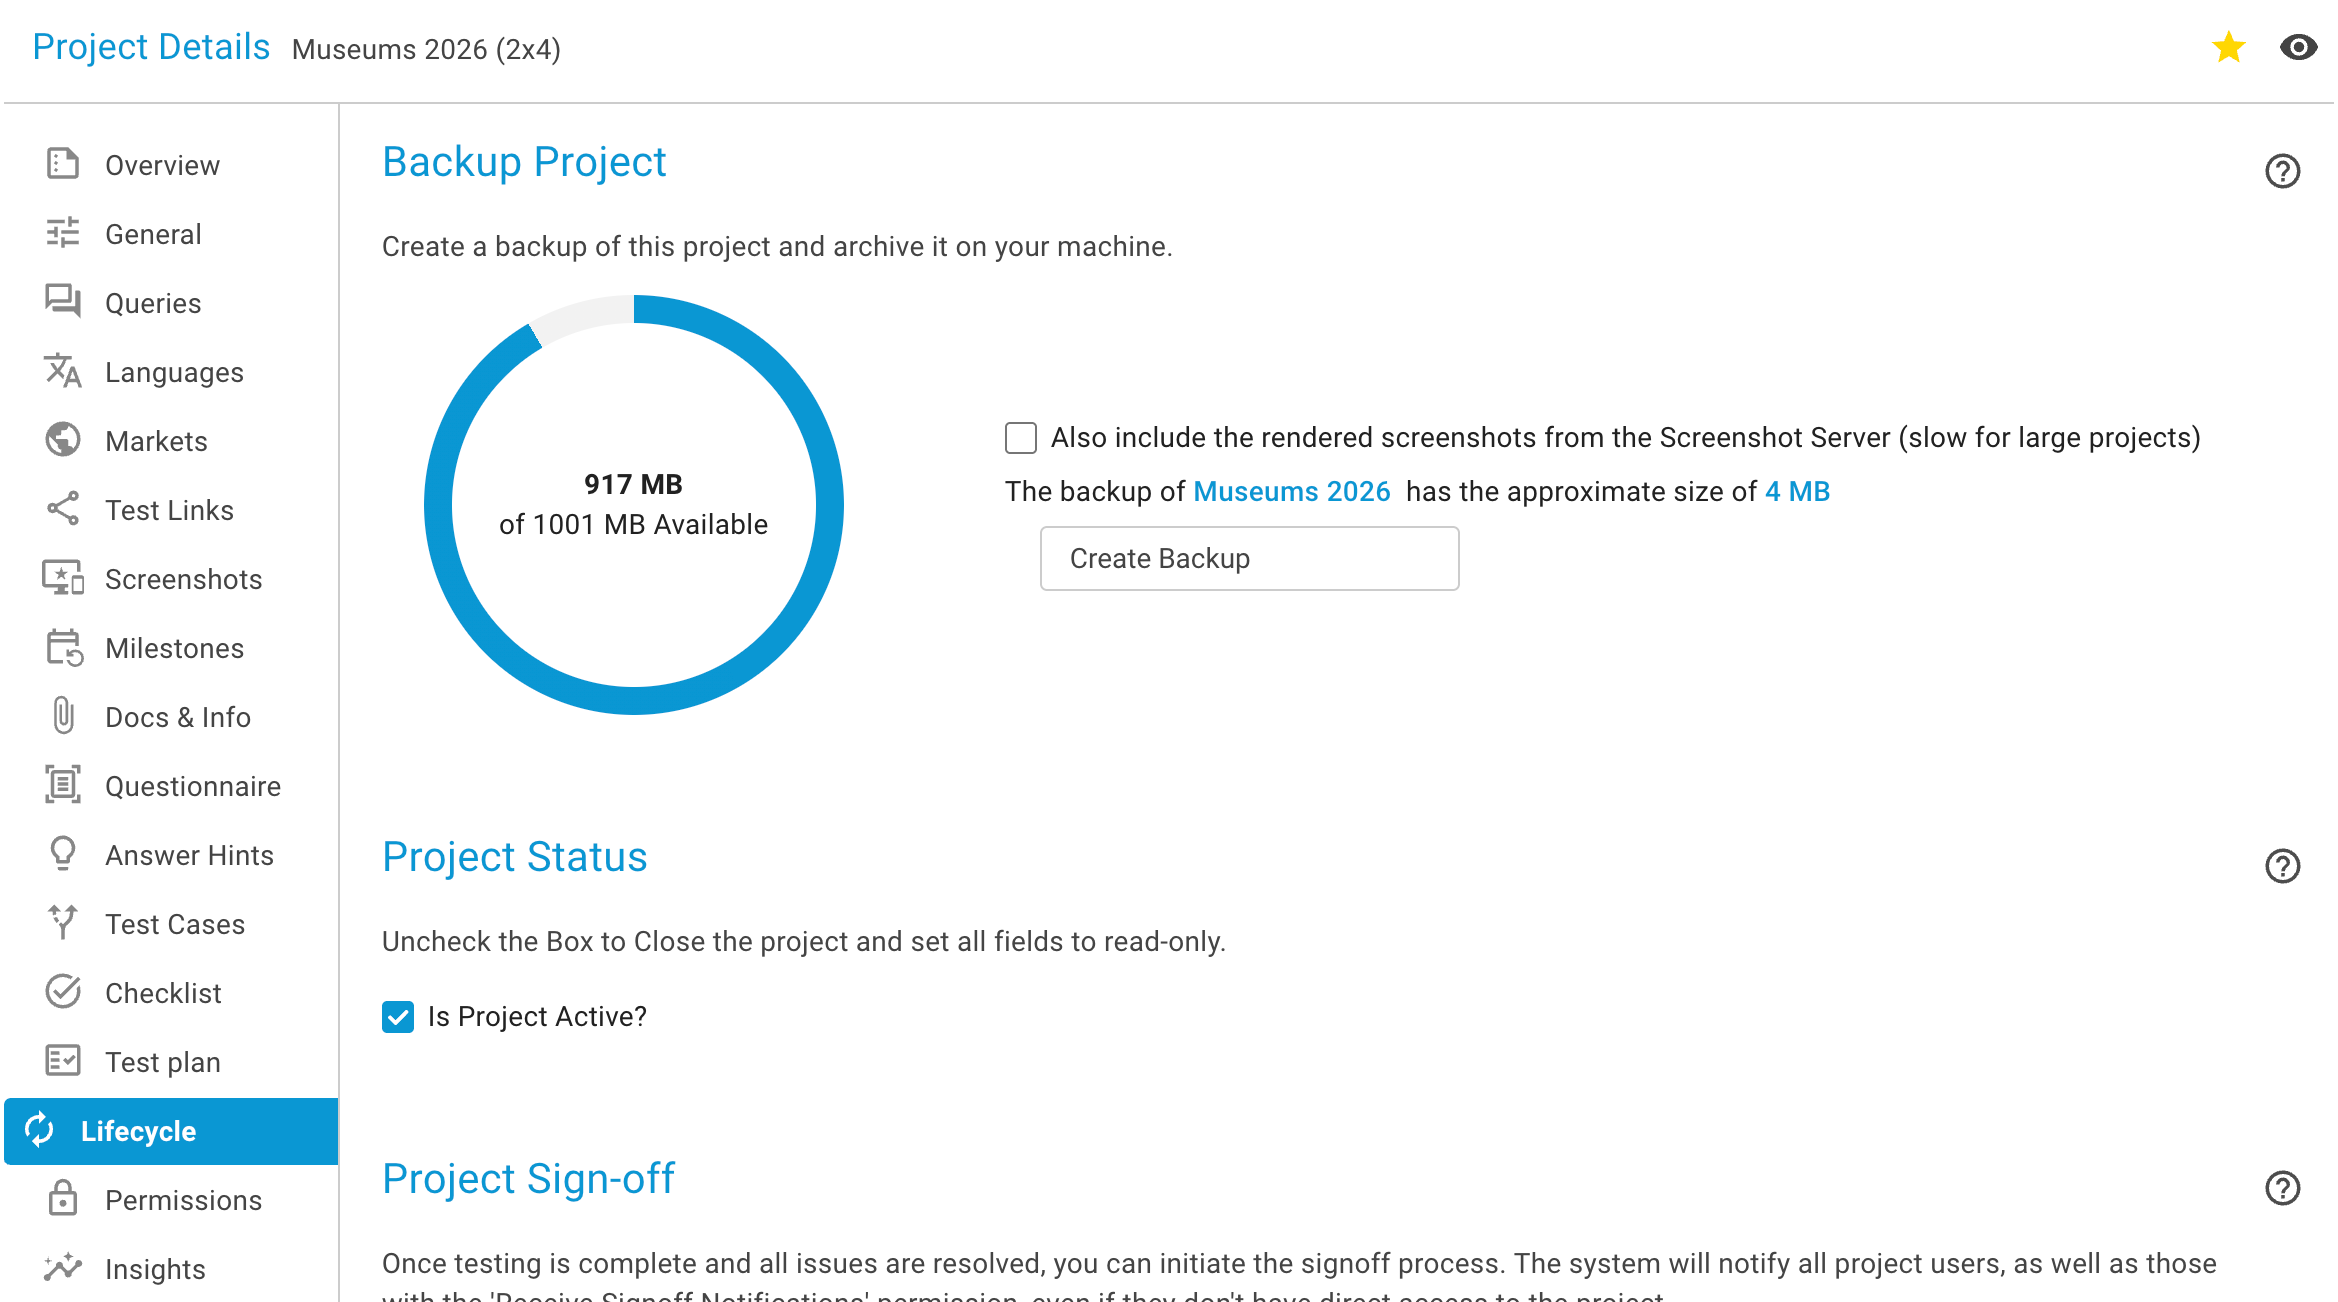Click the Markets globe icon
This screenshot has width=2338, height=1302.
click(x=63, y=440)
